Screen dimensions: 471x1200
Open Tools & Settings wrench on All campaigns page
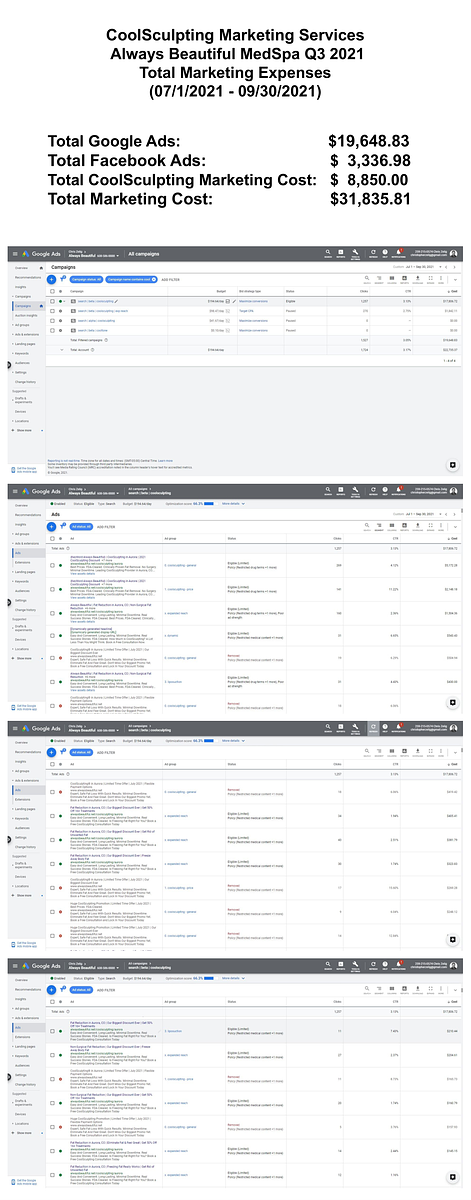point(356,253)
